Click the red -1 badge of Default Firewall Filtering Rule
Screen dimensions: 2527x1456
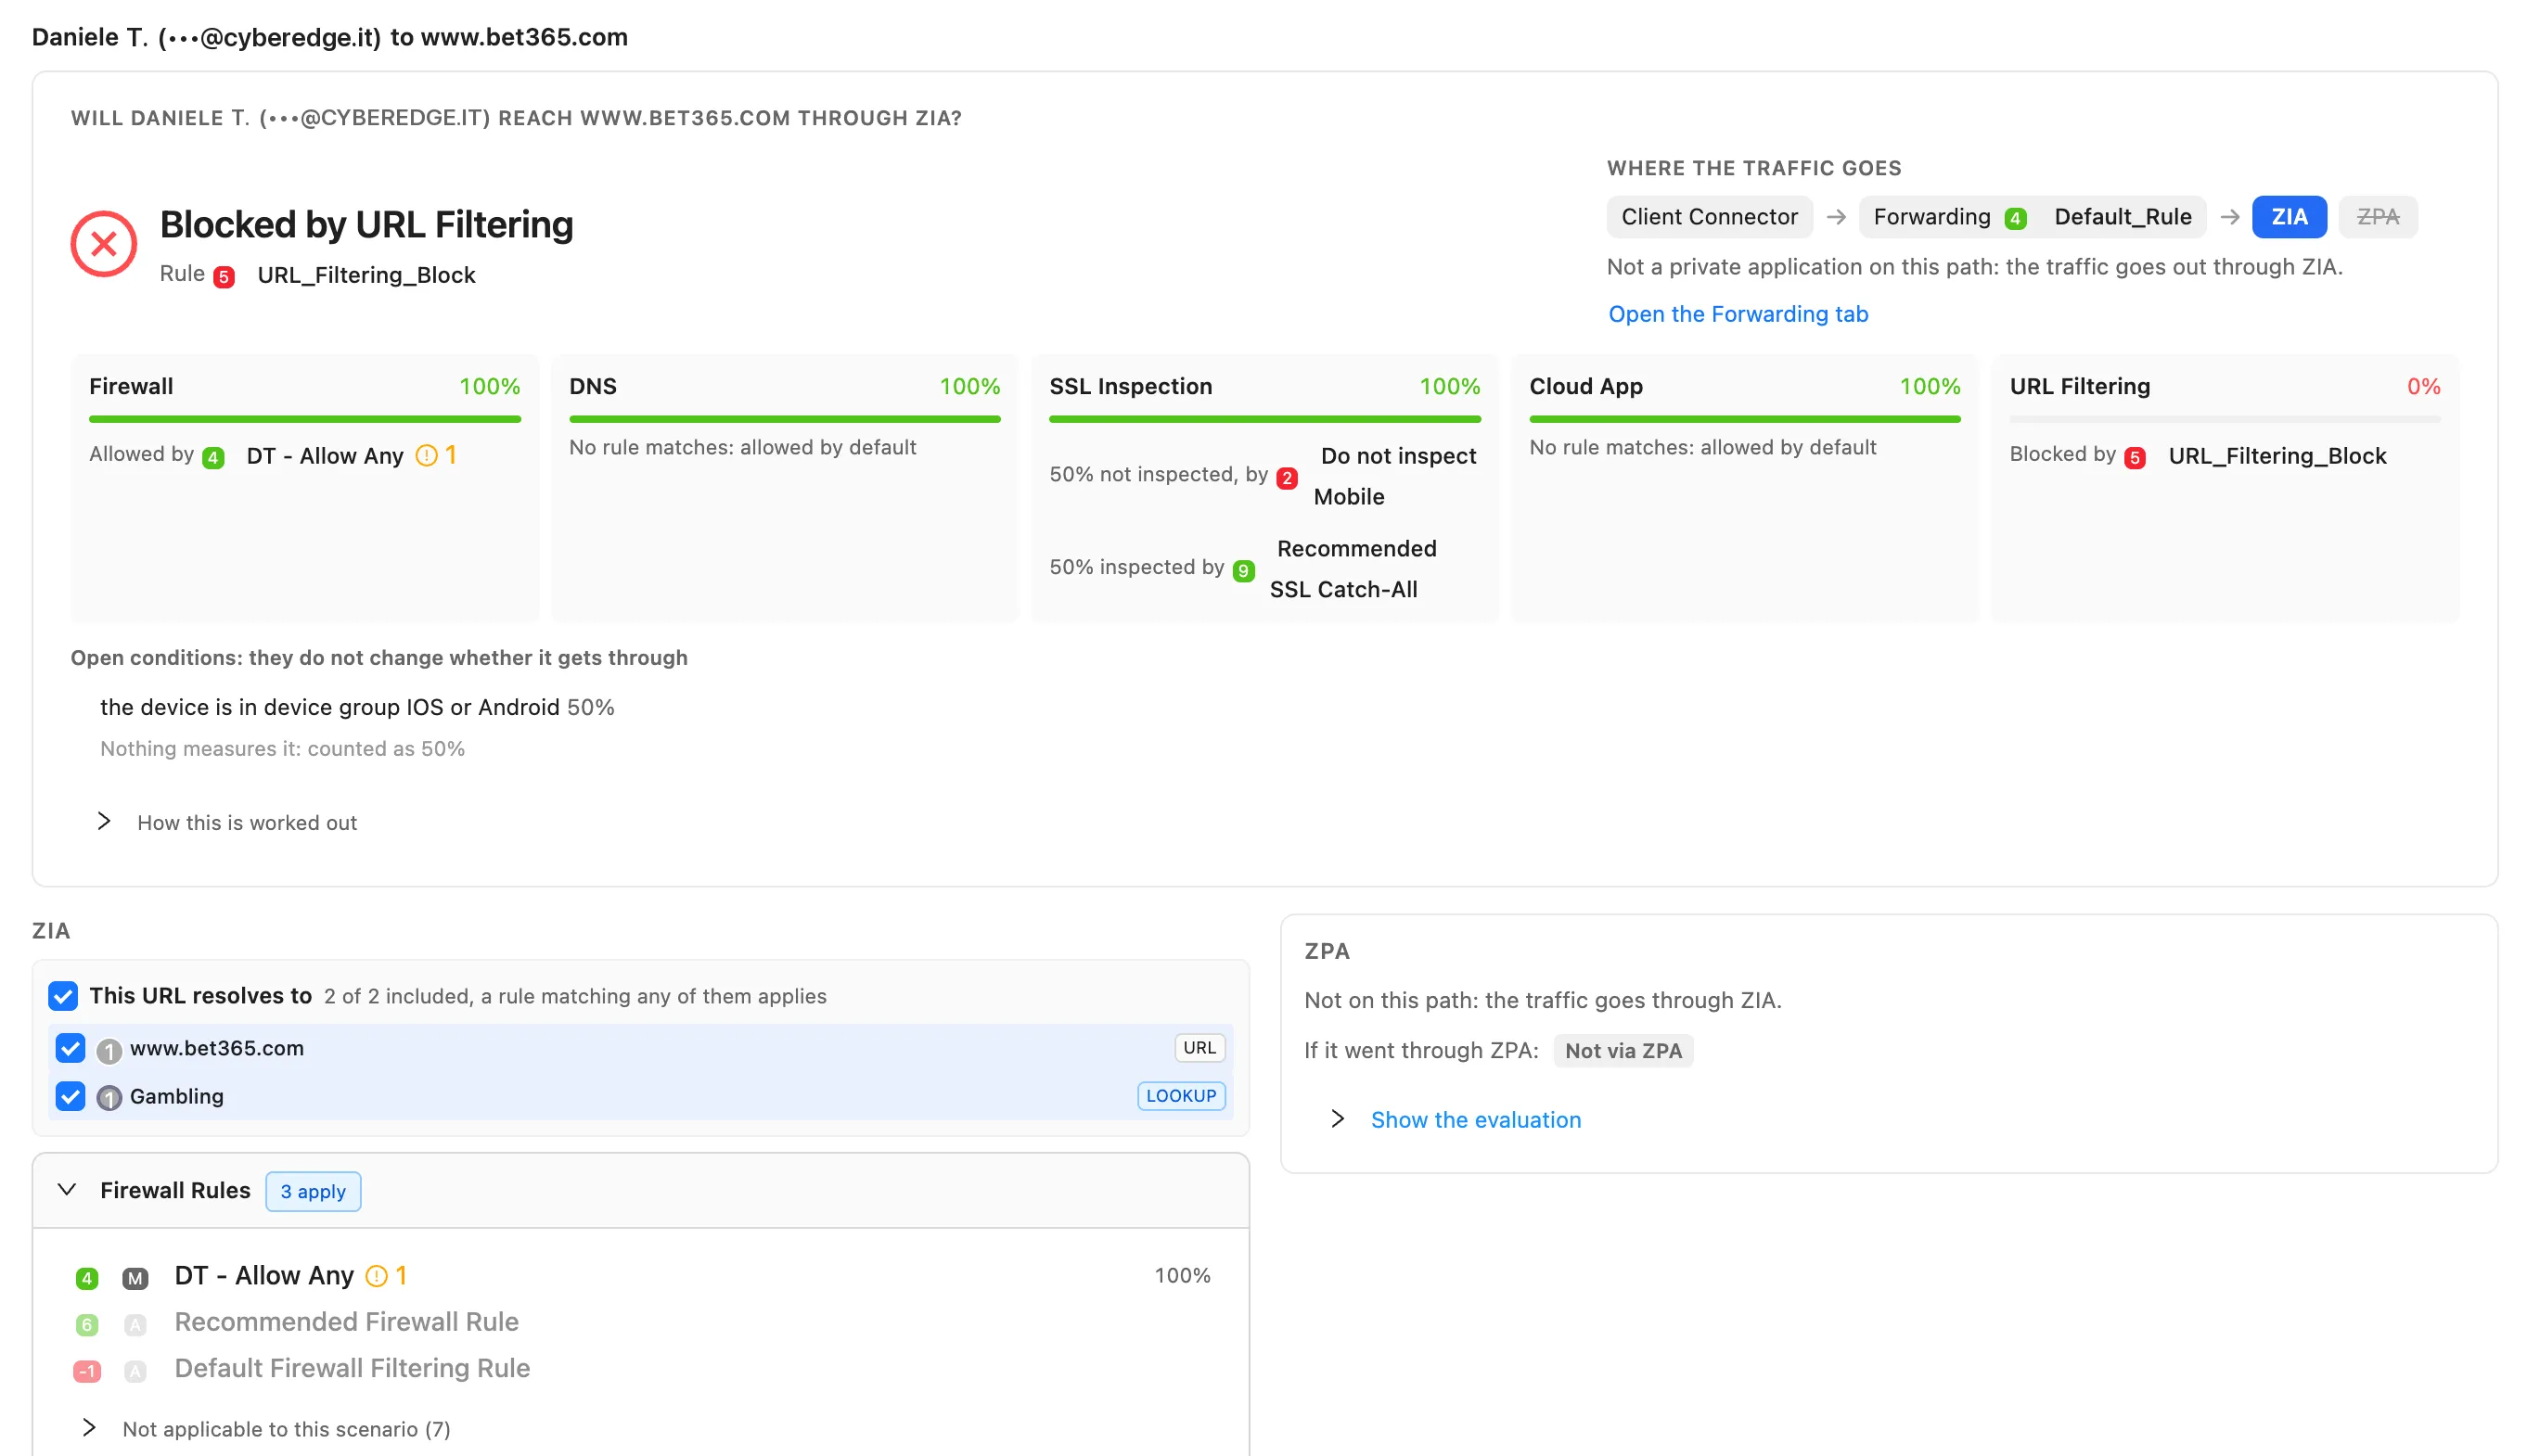pyautogui.click(x=87, y=1371)
